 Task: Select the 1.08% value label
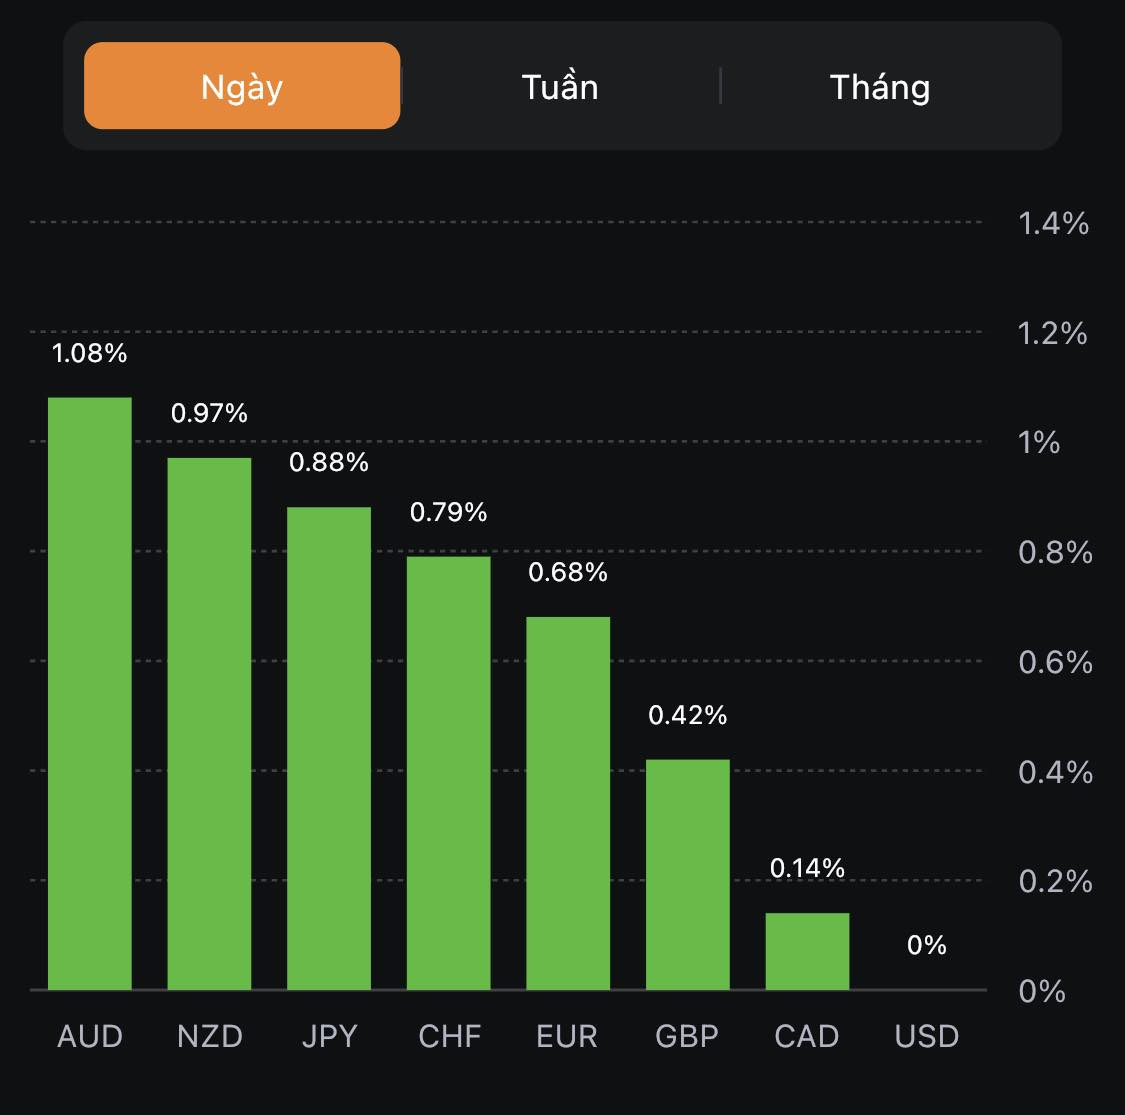coord(90,353)
